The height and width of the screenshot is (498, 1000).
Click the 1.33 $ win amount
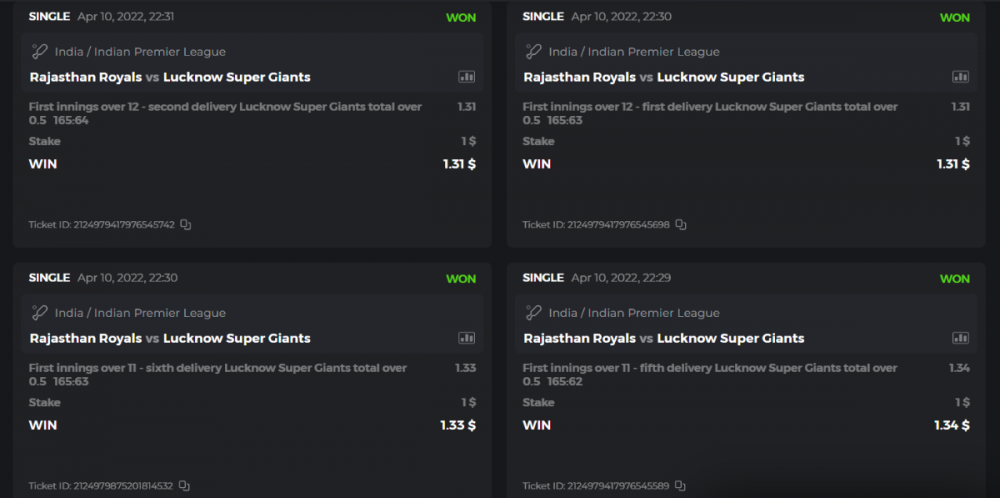tap(458, 425)
